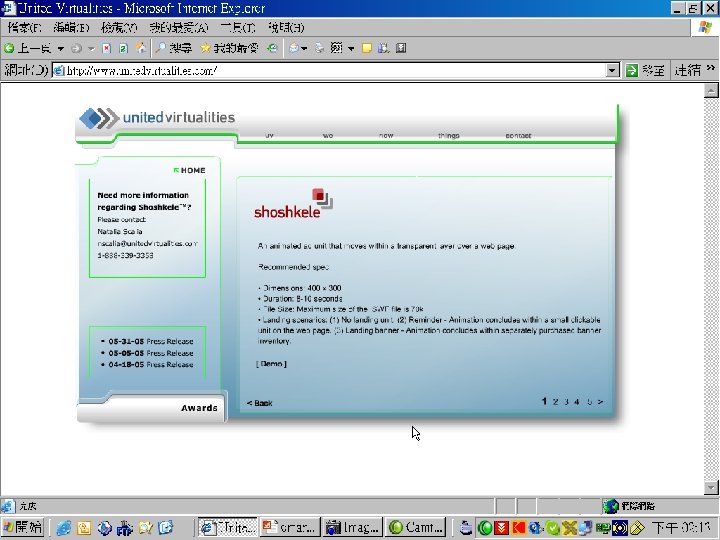The width and height of the screenshot is (720, 540).
Task: Open the Forward button history dropdown arrow
Action: pos(91,48)
